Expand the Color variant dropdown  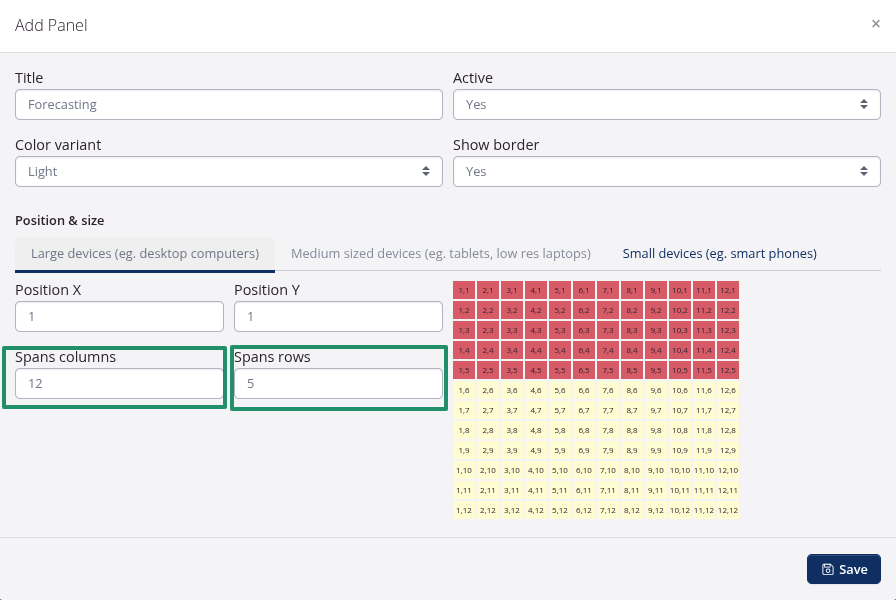228,171
